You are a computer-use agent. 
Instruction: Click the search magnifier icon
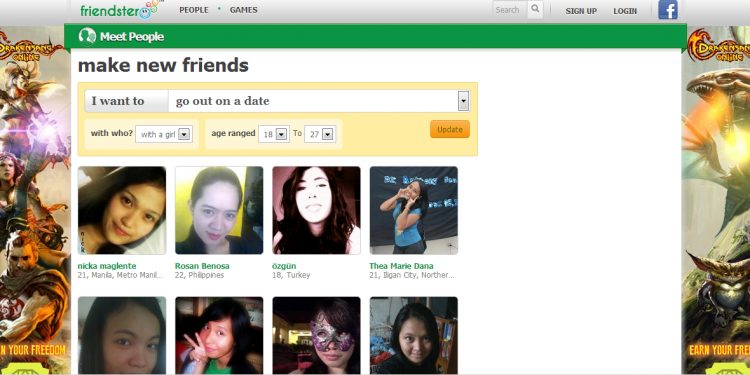pos(535,9)
